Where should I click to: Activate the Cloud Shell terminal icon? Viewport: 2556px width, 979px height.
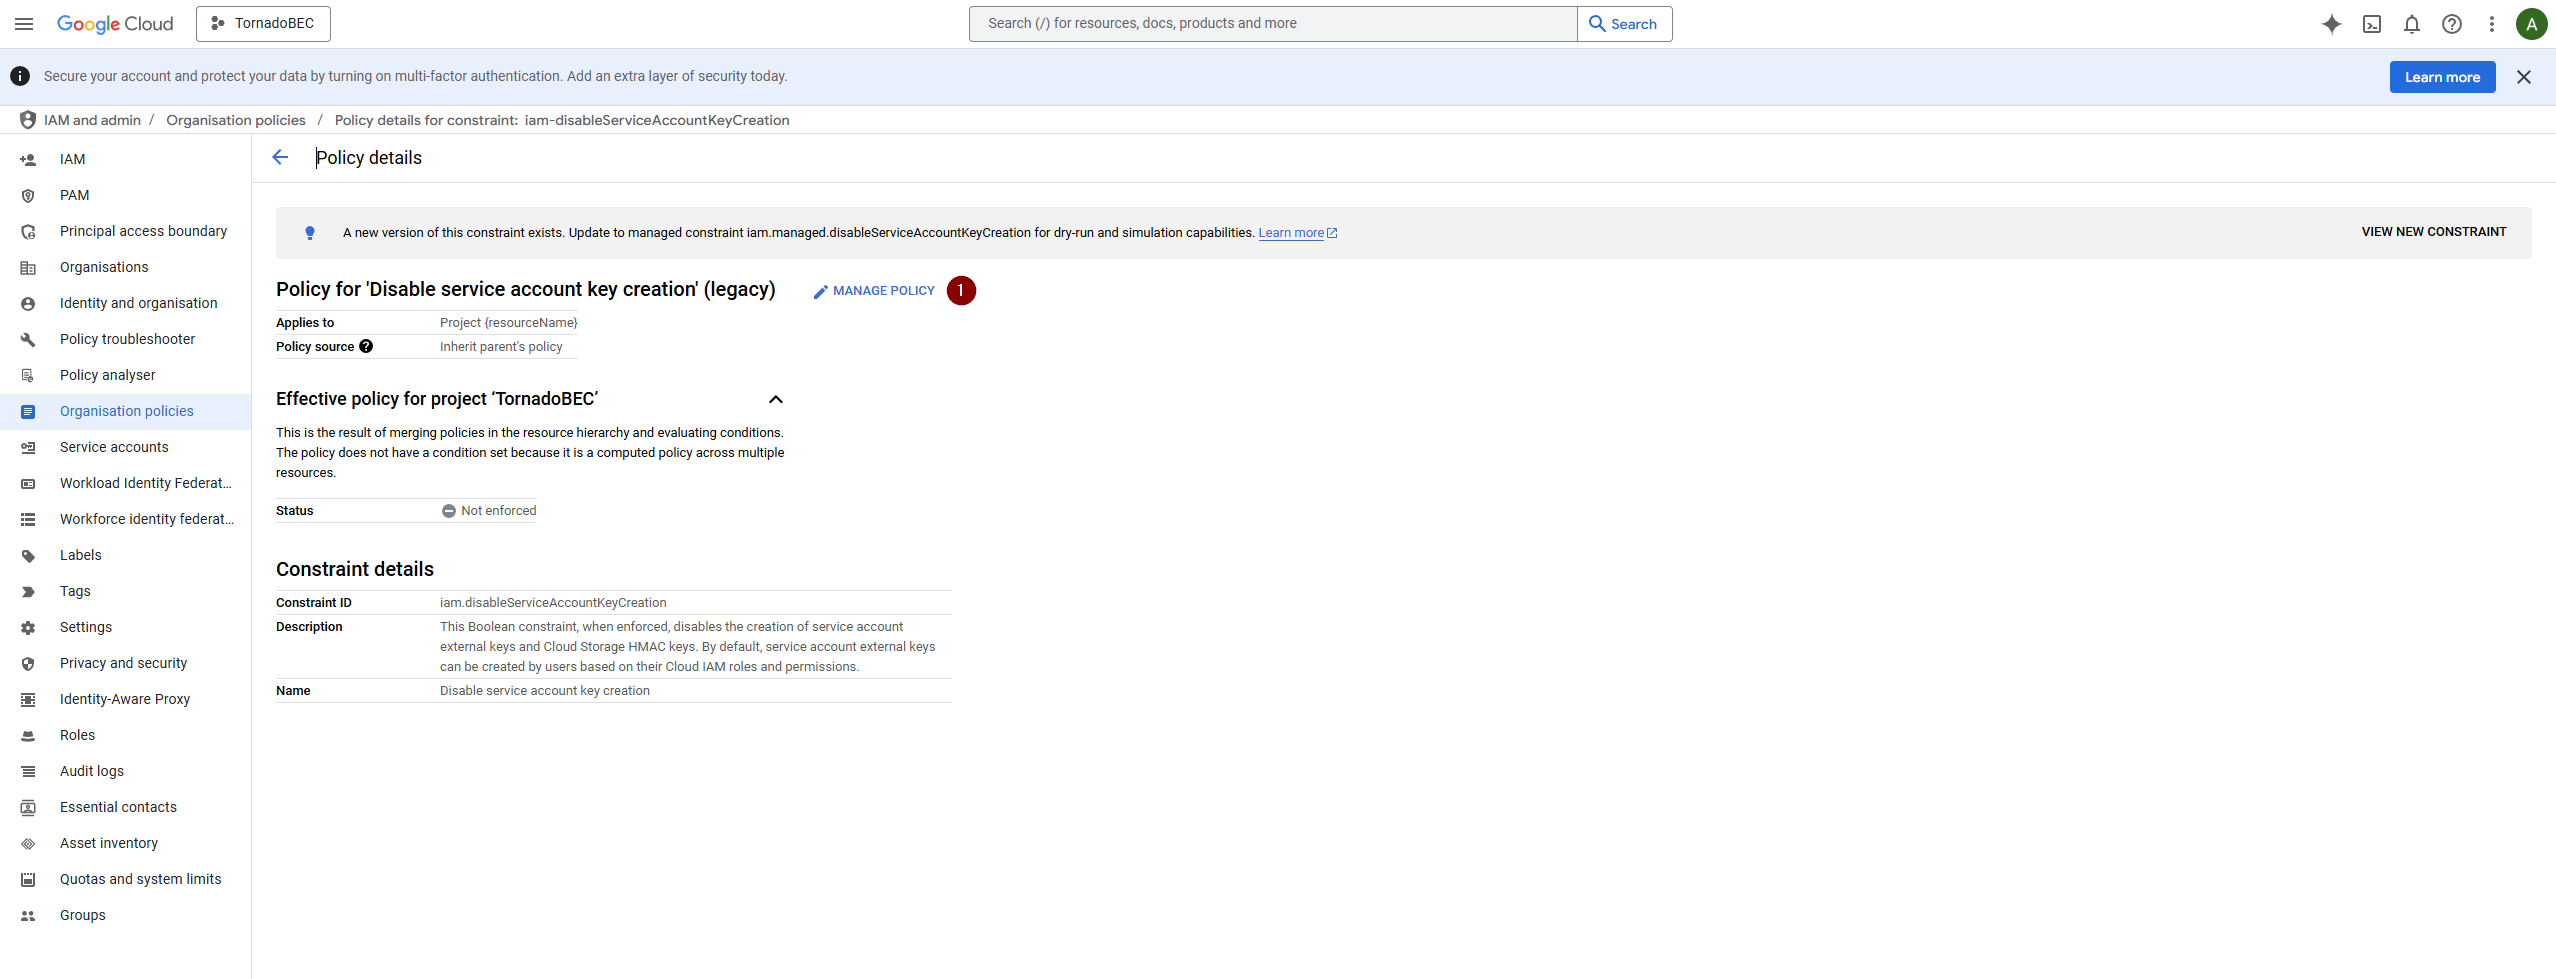tap(2371, 24)
